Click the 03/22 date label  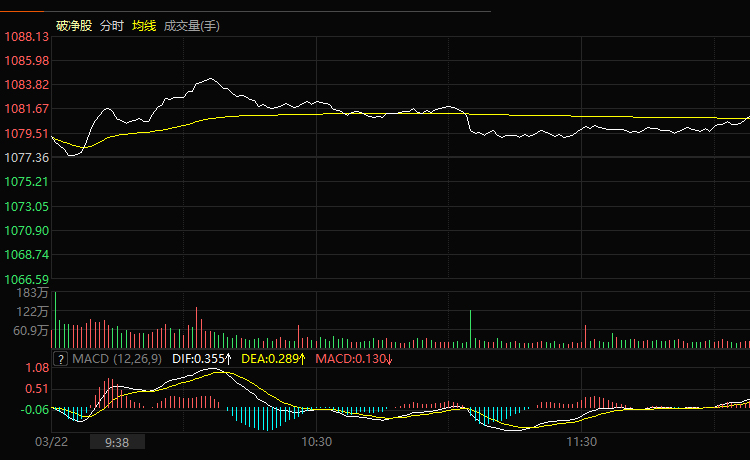coord(50,441)
